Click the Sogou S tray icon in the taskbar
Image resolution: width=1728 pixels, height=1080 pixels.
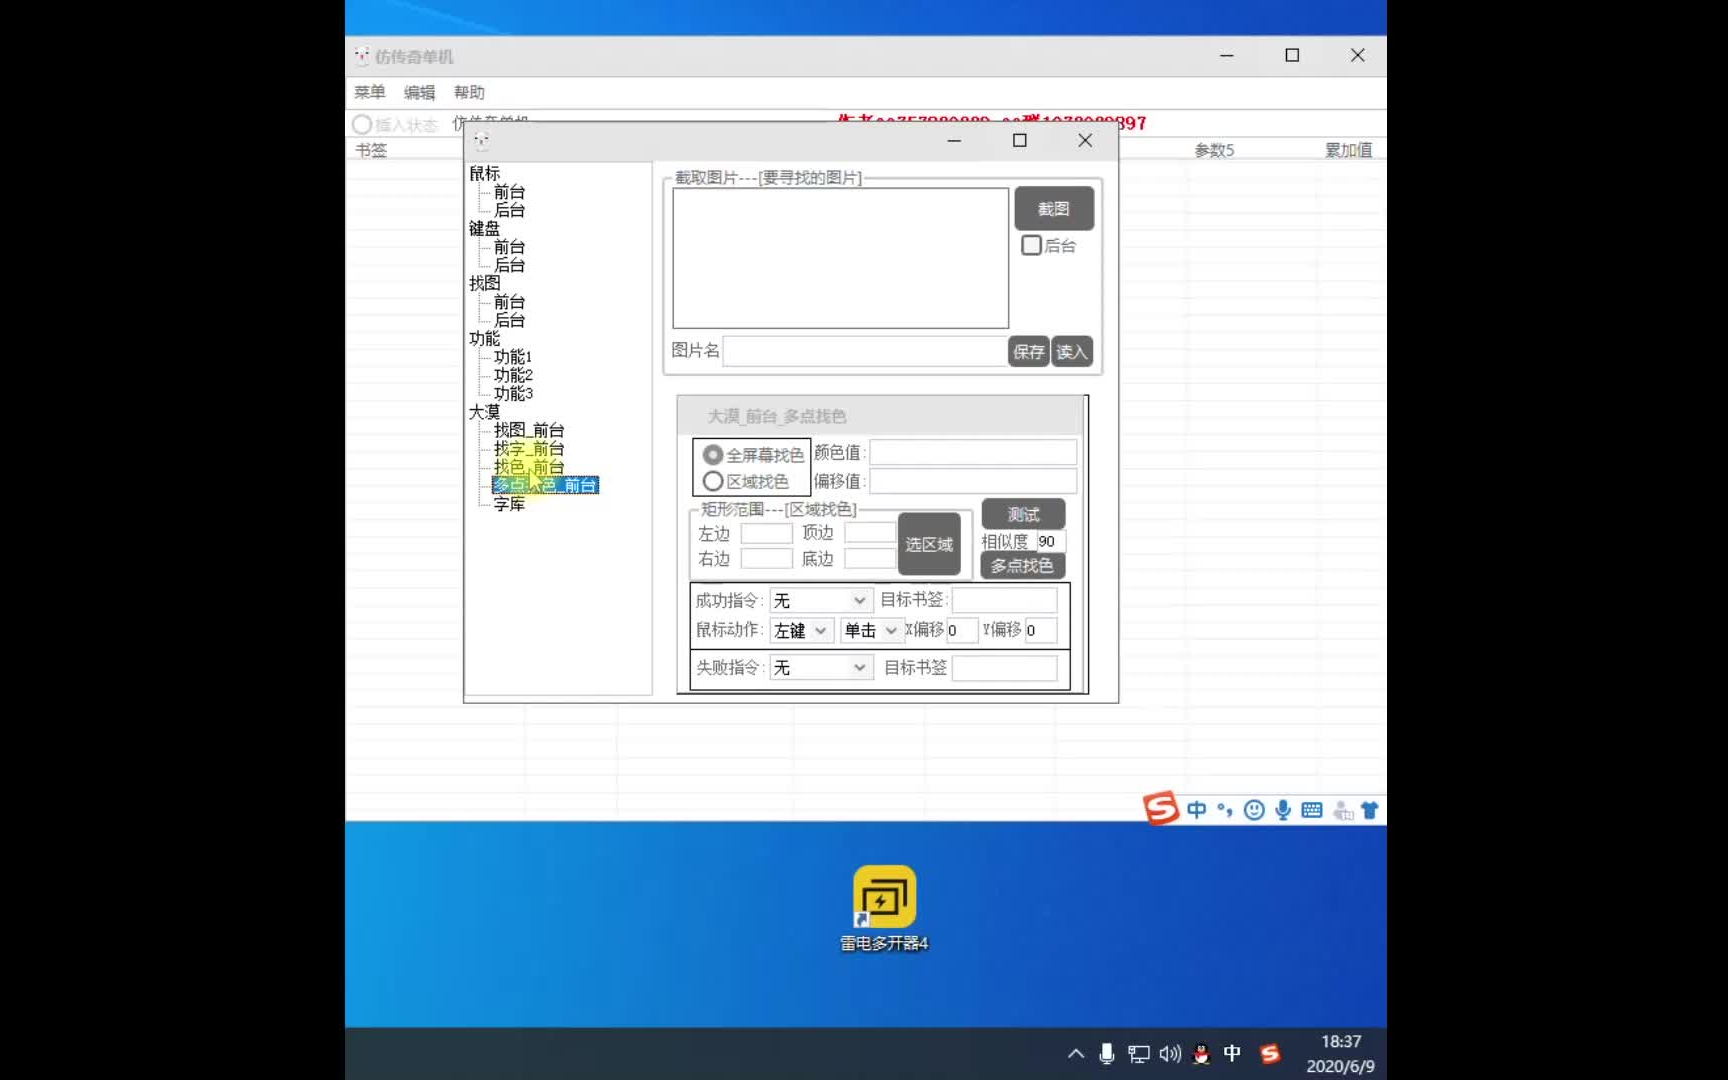click(x=1270, y=1053)
